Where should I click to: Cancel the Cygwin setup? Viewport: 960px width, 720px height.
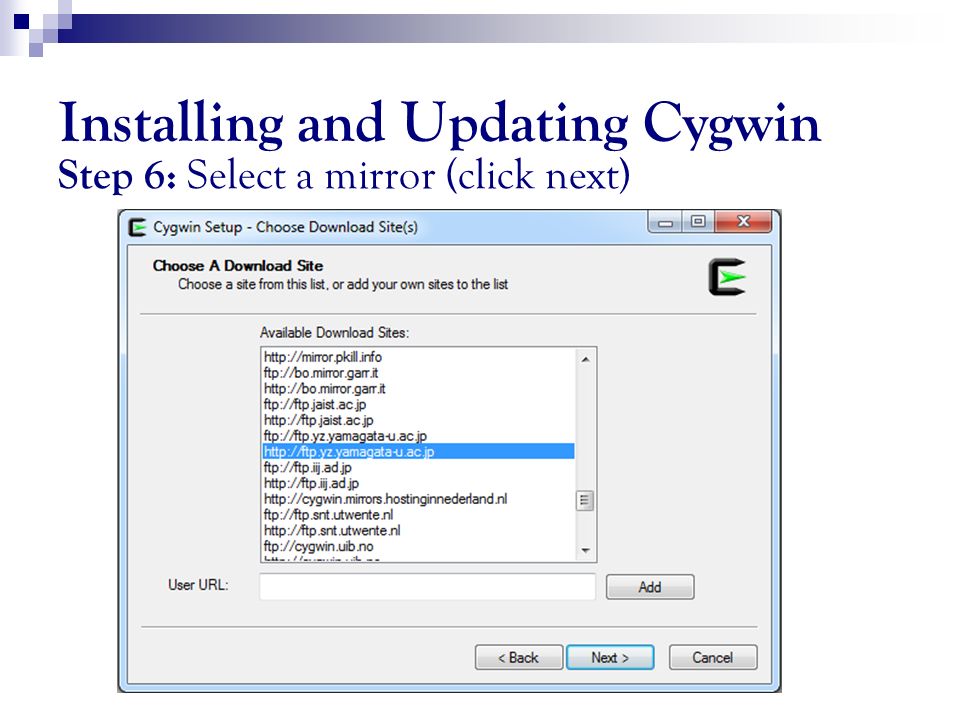pos(713,658)
